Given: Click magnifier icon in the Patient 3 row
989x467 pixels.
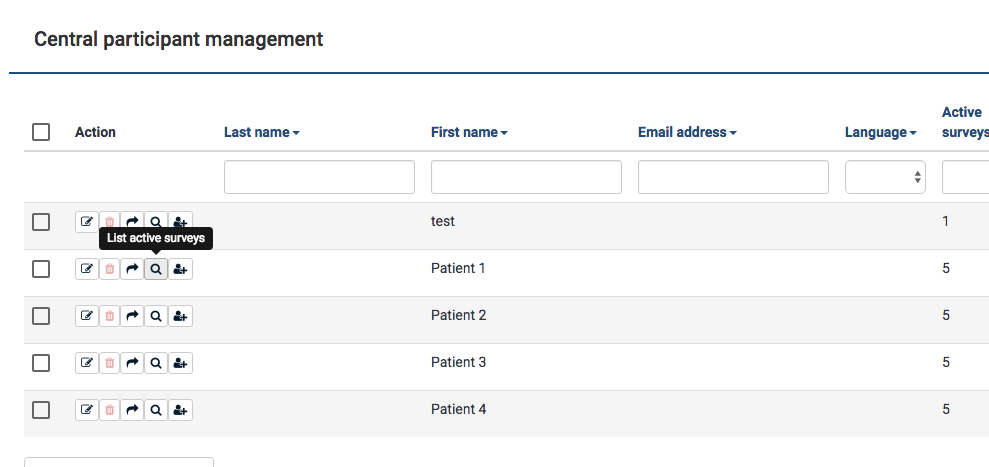Looking at the screenshot, I should 156,363.
